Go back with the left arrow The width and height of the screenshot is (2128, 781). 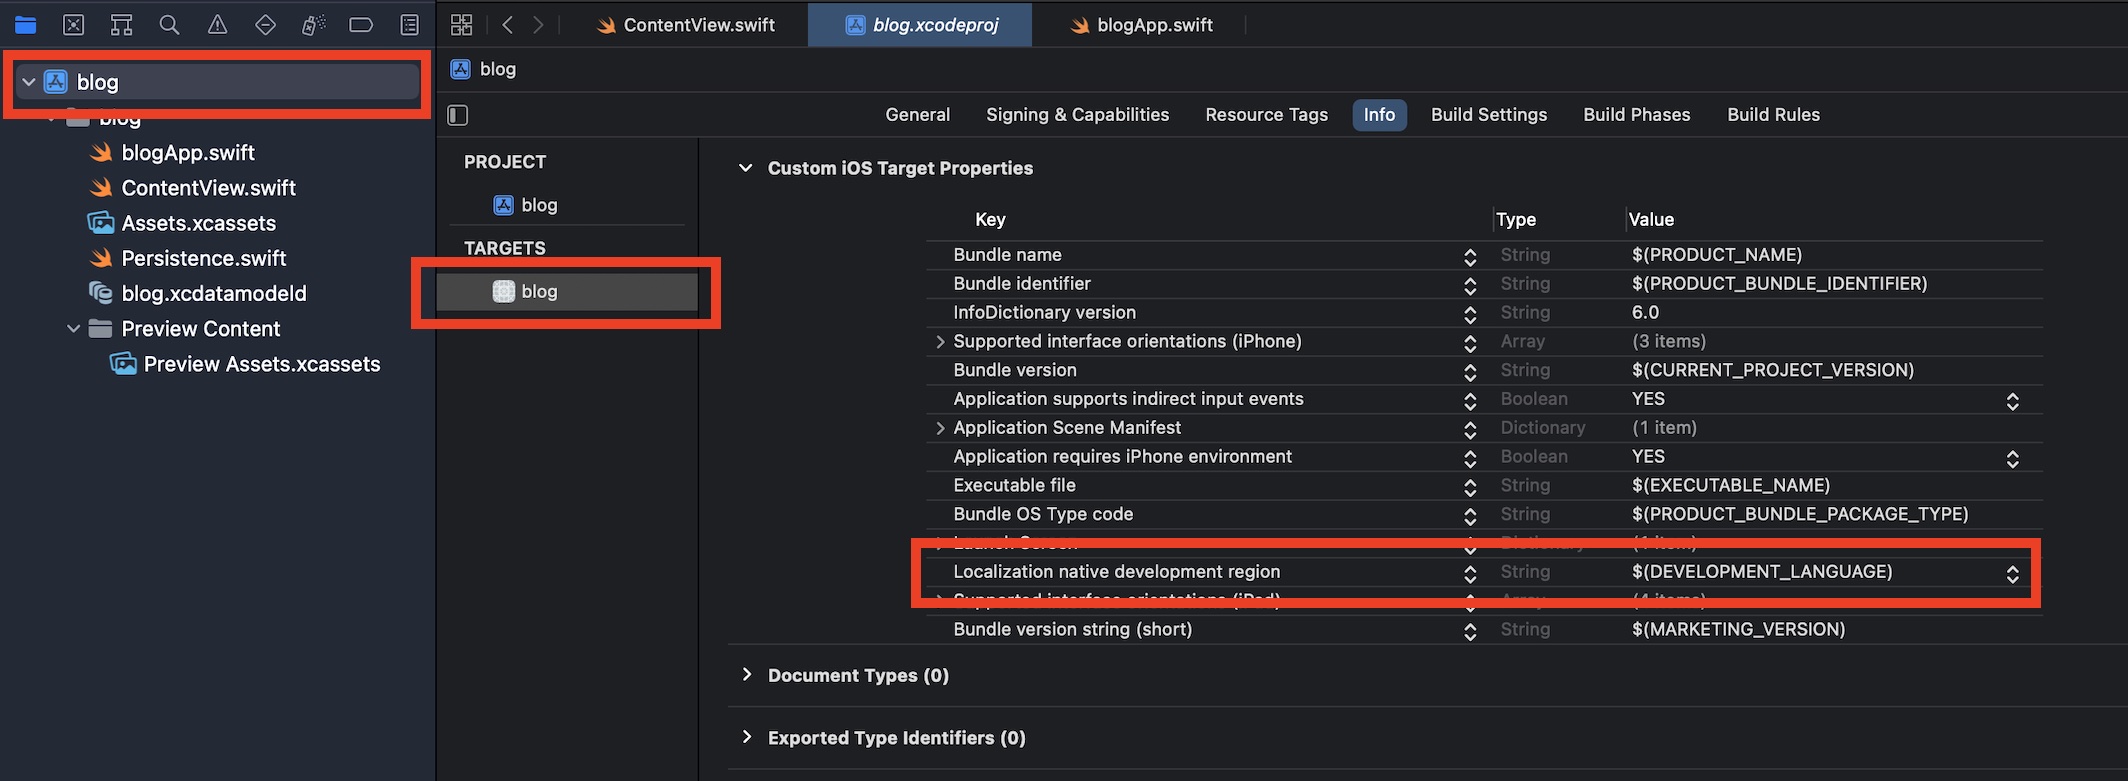click(x=508, y=25)
